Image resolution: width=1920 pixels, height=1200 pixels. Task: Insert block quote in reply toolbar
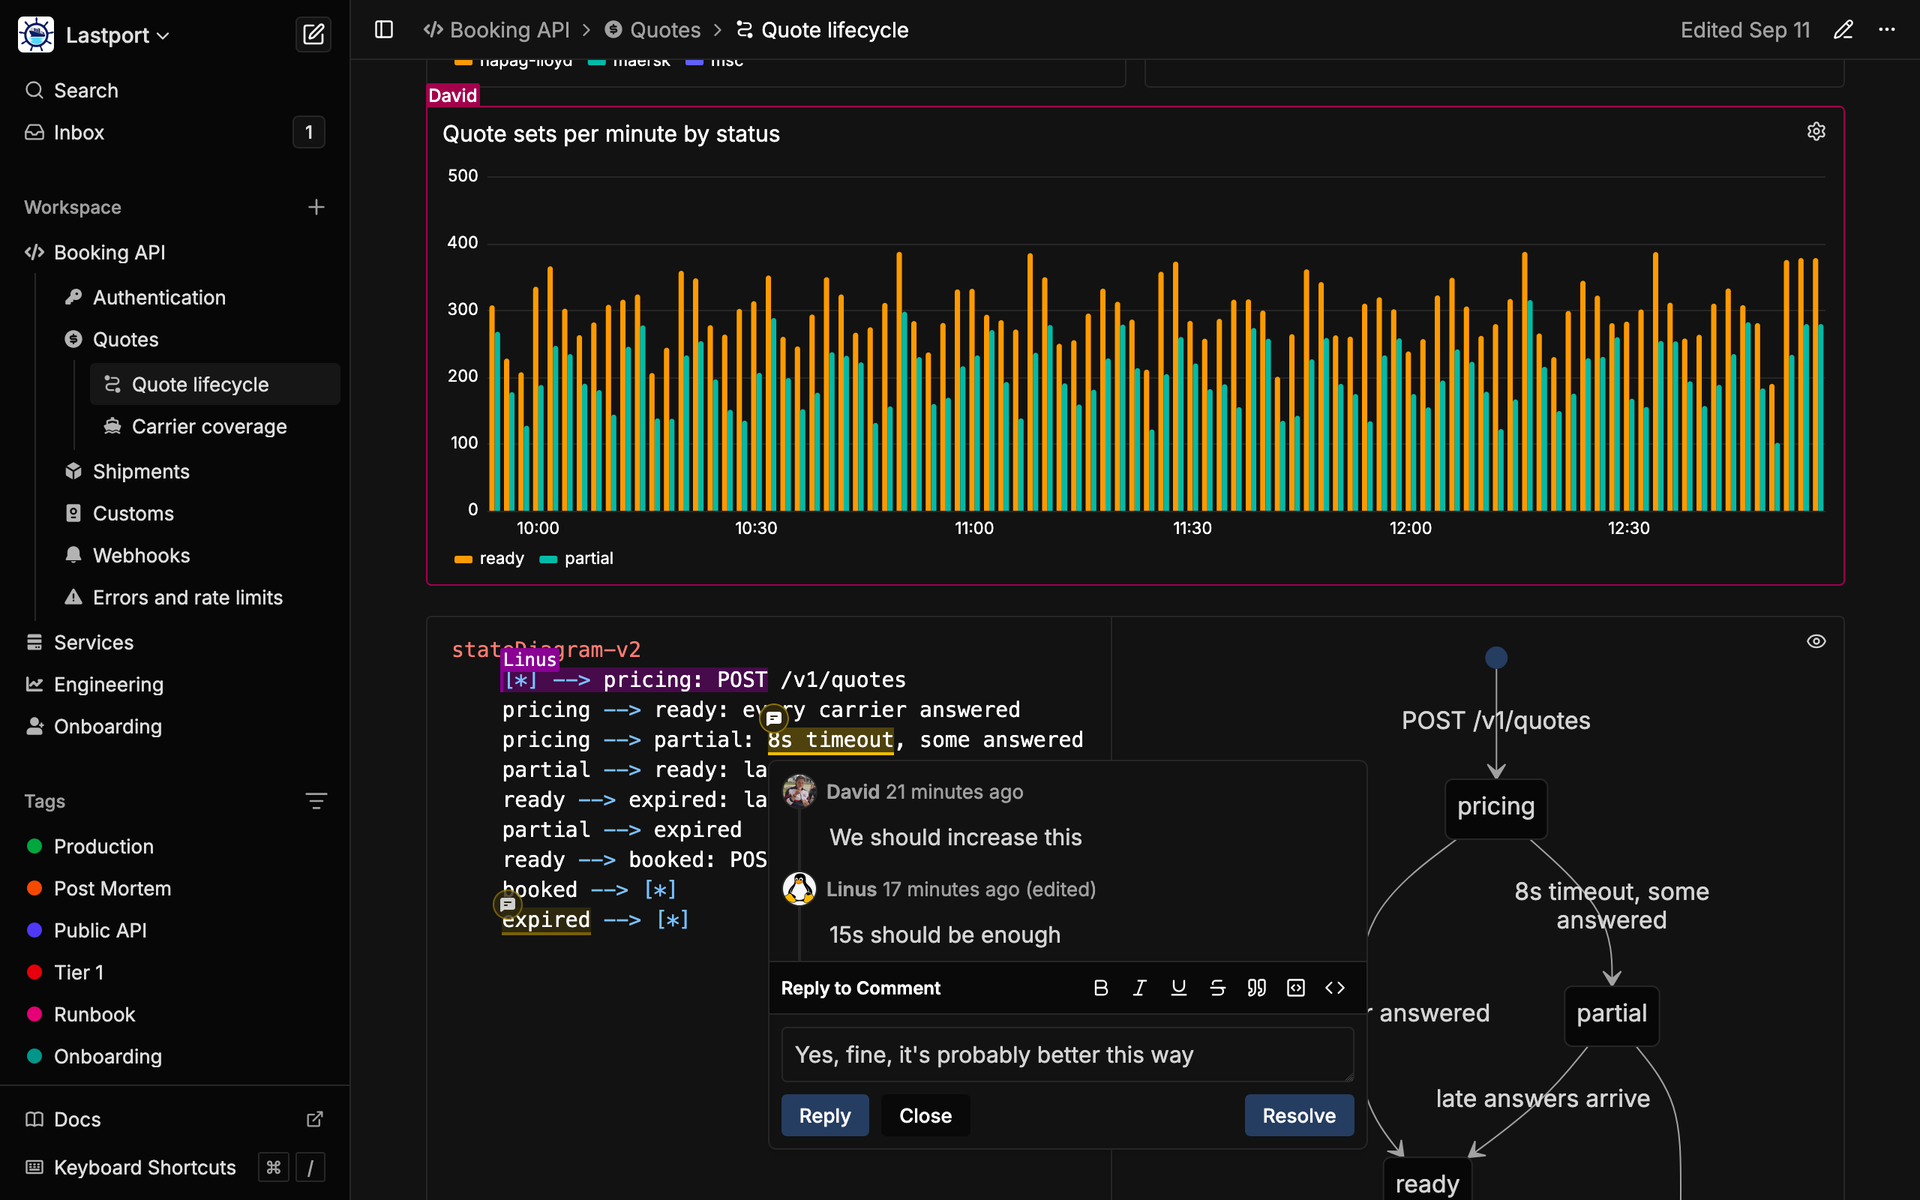[1257, 988]
